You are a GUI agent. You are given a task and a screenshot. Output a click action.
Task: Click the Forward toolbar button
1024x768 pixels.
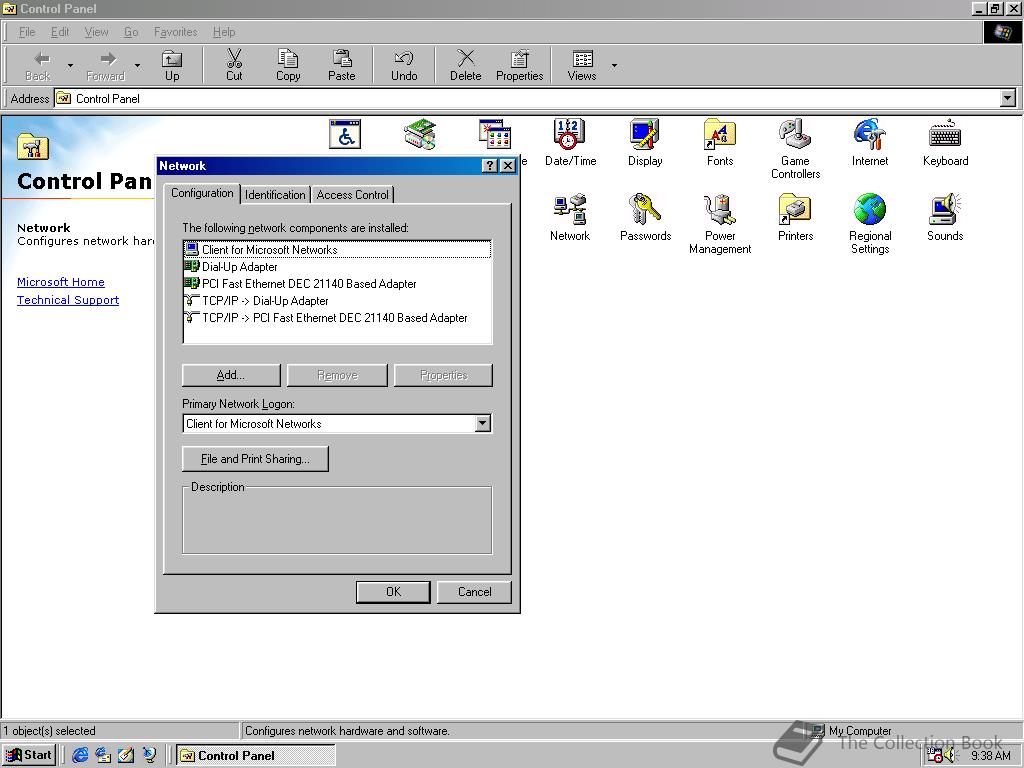coord(105,65)
